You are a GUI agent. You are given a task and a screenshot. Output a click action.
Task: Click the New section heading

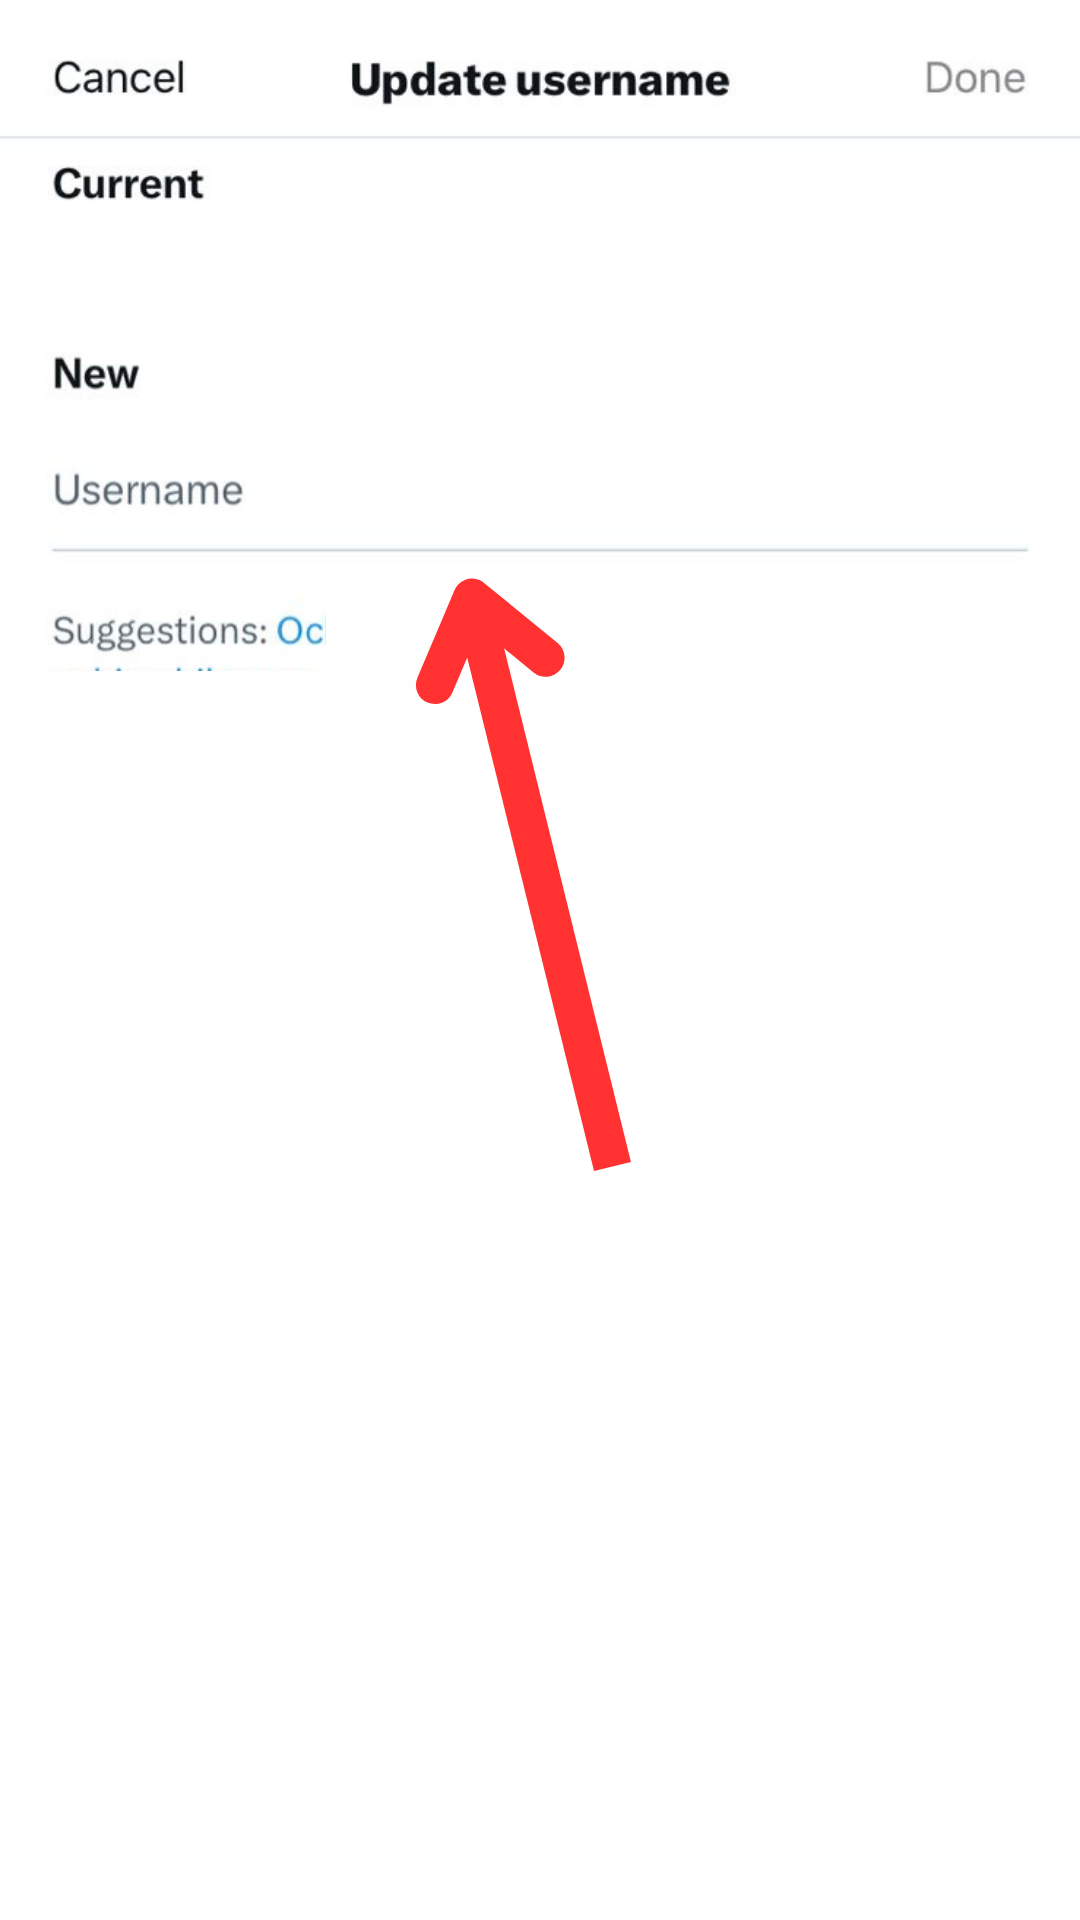96,374
